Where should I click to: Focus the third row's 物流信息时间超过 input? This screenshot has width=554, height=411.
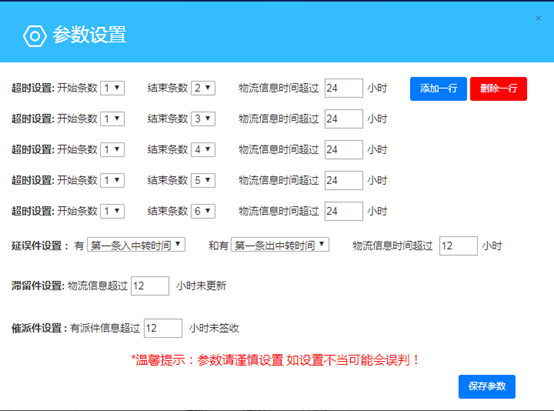pos(344,149)
